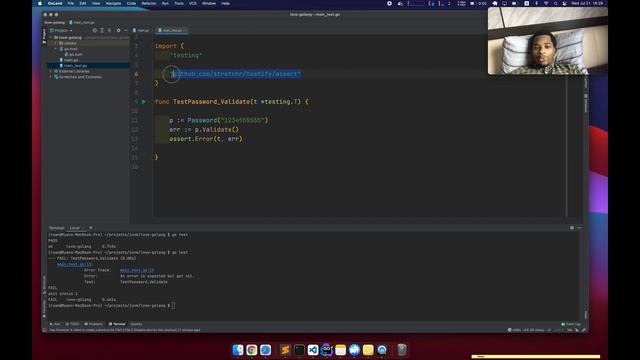Viewport: 640px width, 360px height.
Task: Click the assert.Error(t, err) code line
Action: (x=206, y=139)
